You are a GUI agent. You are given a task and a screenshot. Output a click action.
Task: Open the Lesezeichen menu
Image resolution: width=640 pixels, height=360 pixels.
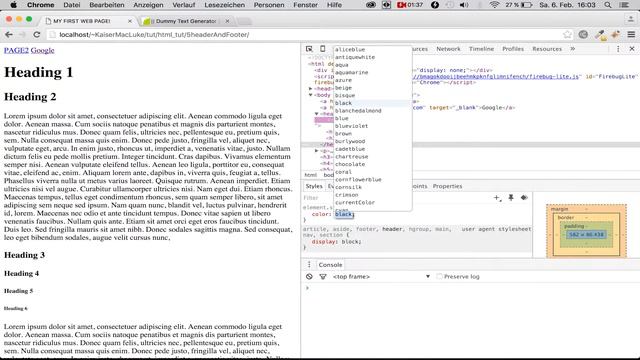click(x=224, y=5)
